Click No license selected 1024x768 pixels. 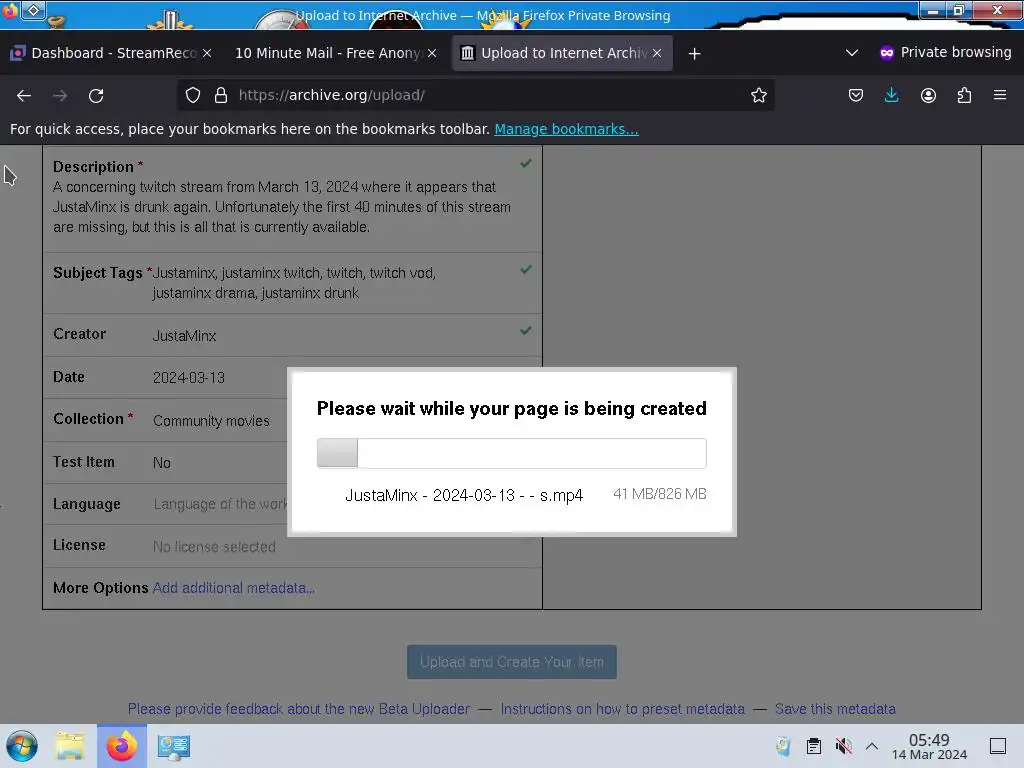(x=214, y=547)
